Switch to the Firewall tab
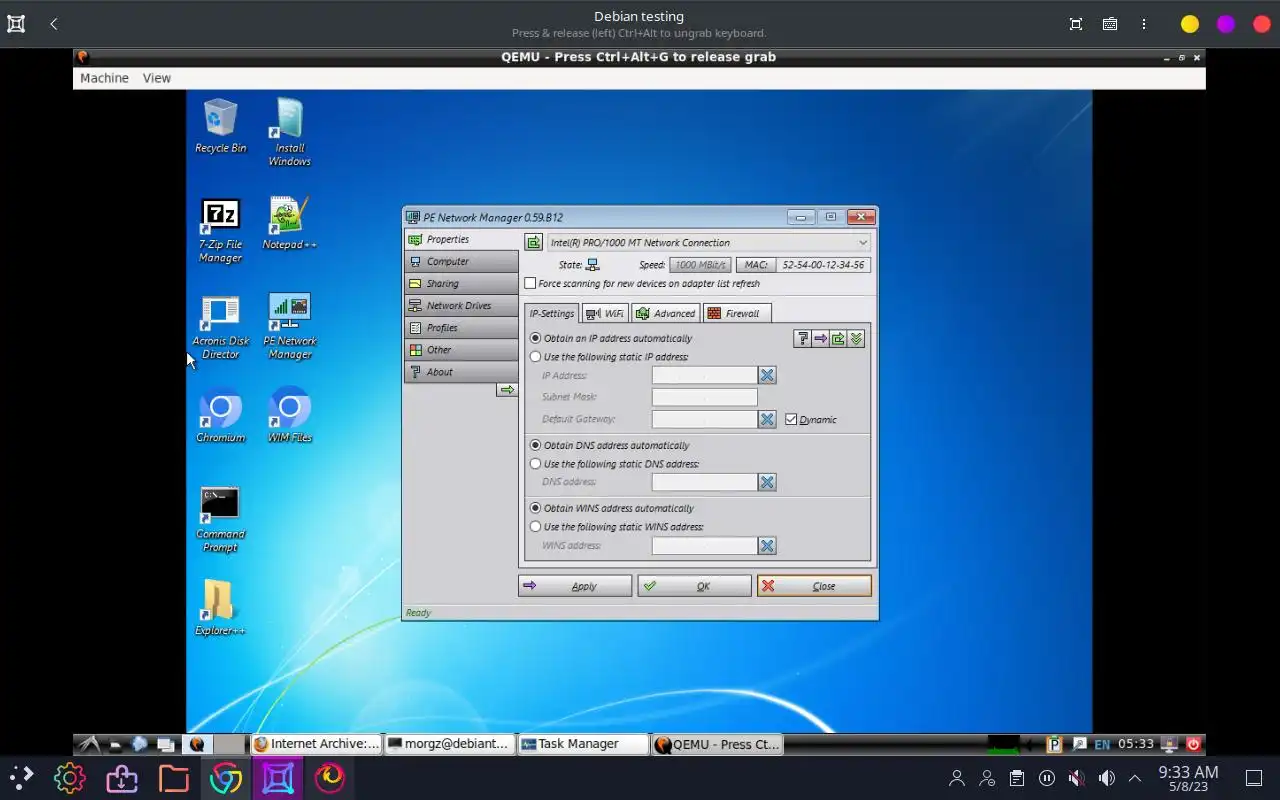1280x800 pixels. click(737, 313)
